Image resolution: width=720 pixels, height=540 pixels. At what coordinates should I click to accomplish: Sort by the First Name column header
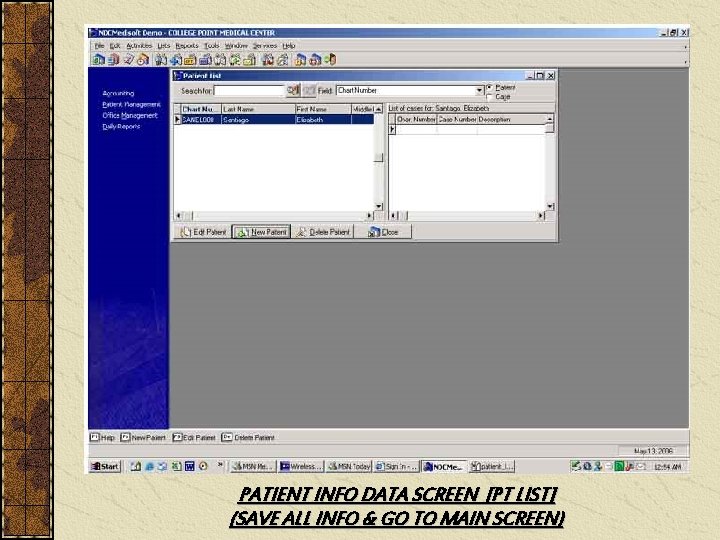(323, 109)
